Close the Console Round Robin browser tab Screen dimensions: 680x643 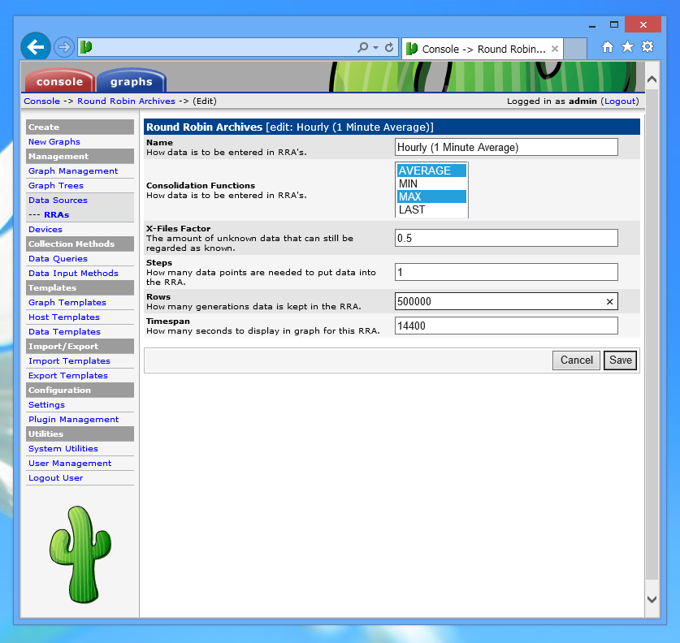coord(555,49)
